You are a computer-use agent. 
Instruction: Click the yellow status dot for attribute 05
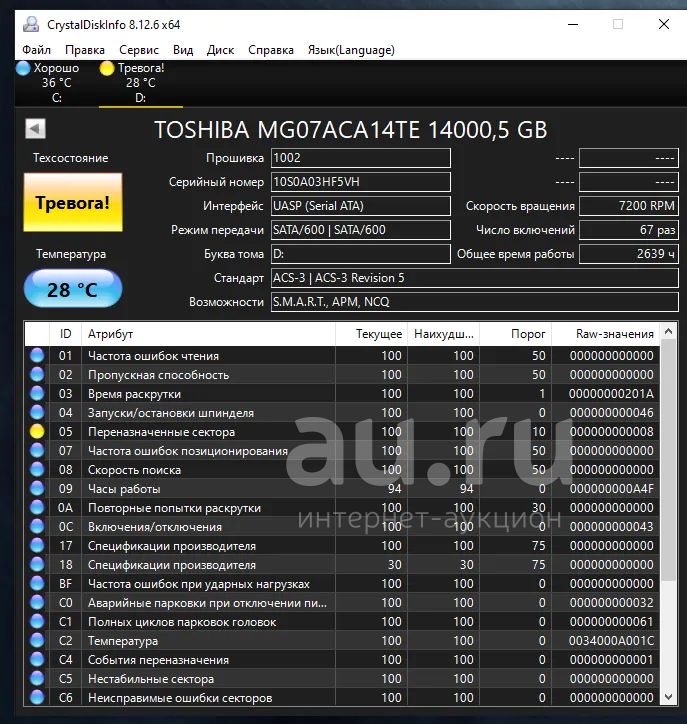pos(37,431)
